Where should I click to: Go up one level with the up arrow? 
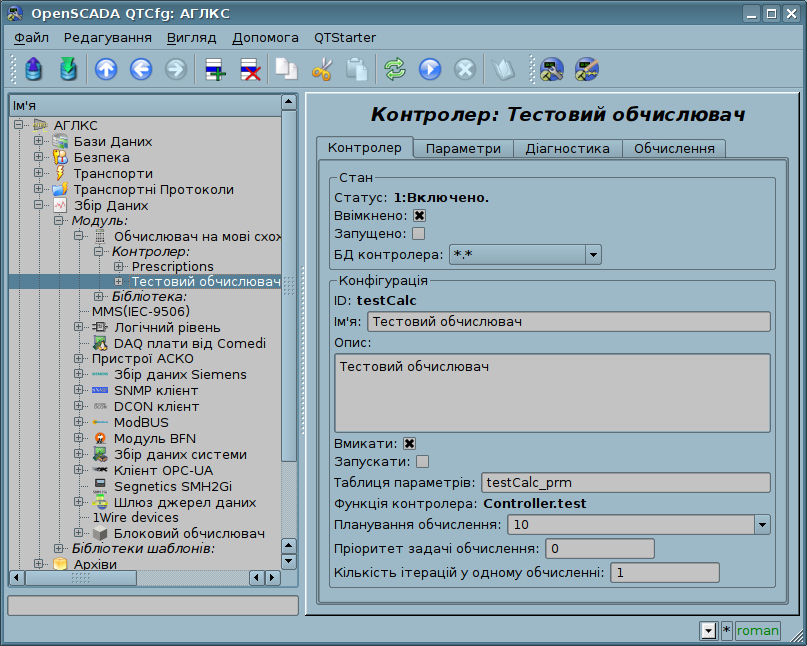105,69
